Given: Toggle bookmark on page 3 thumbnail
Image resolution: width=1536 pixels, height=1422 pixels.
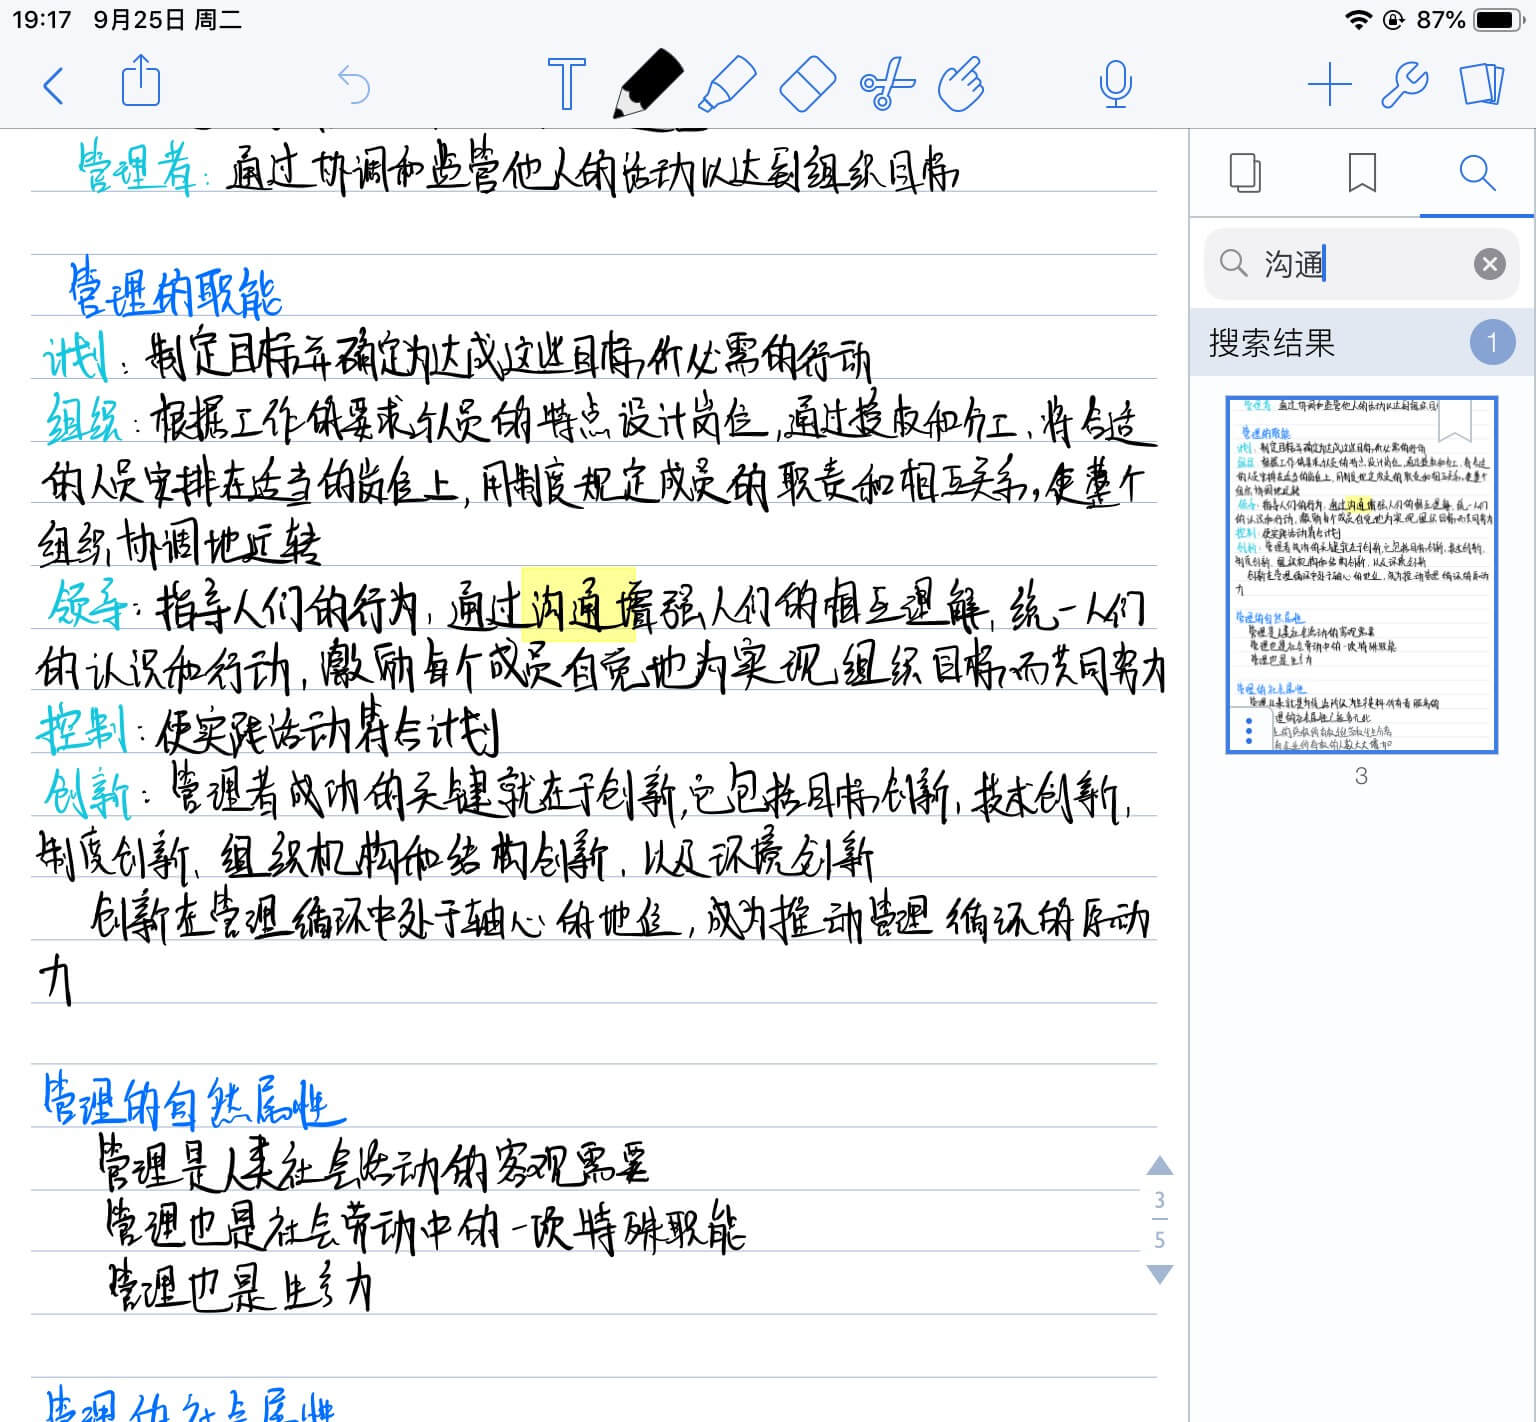Looking at the screenshot, I should pos(1455,420).
